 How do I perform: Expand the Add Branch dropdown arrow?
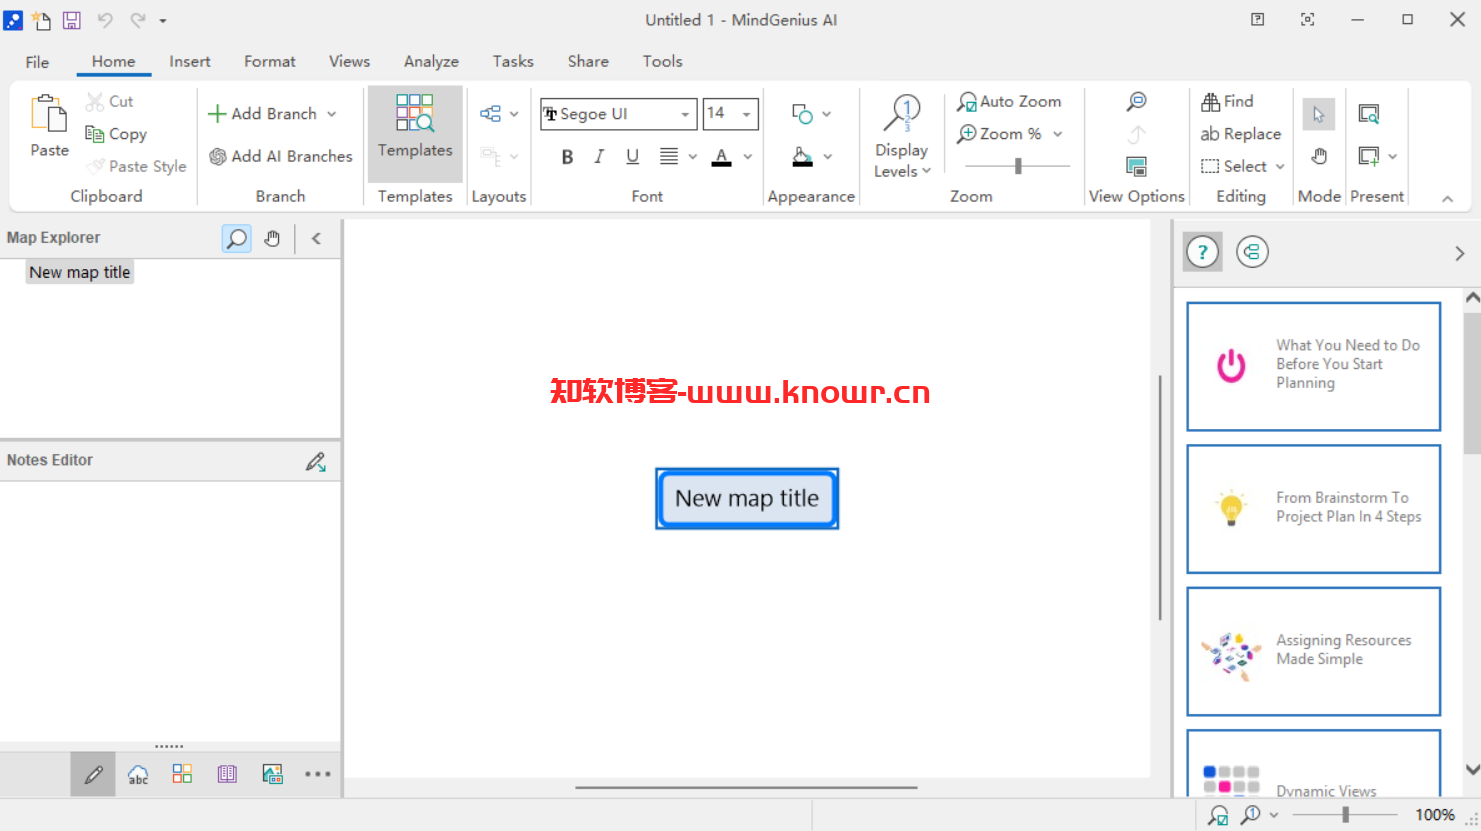click(x=332, y=114)
